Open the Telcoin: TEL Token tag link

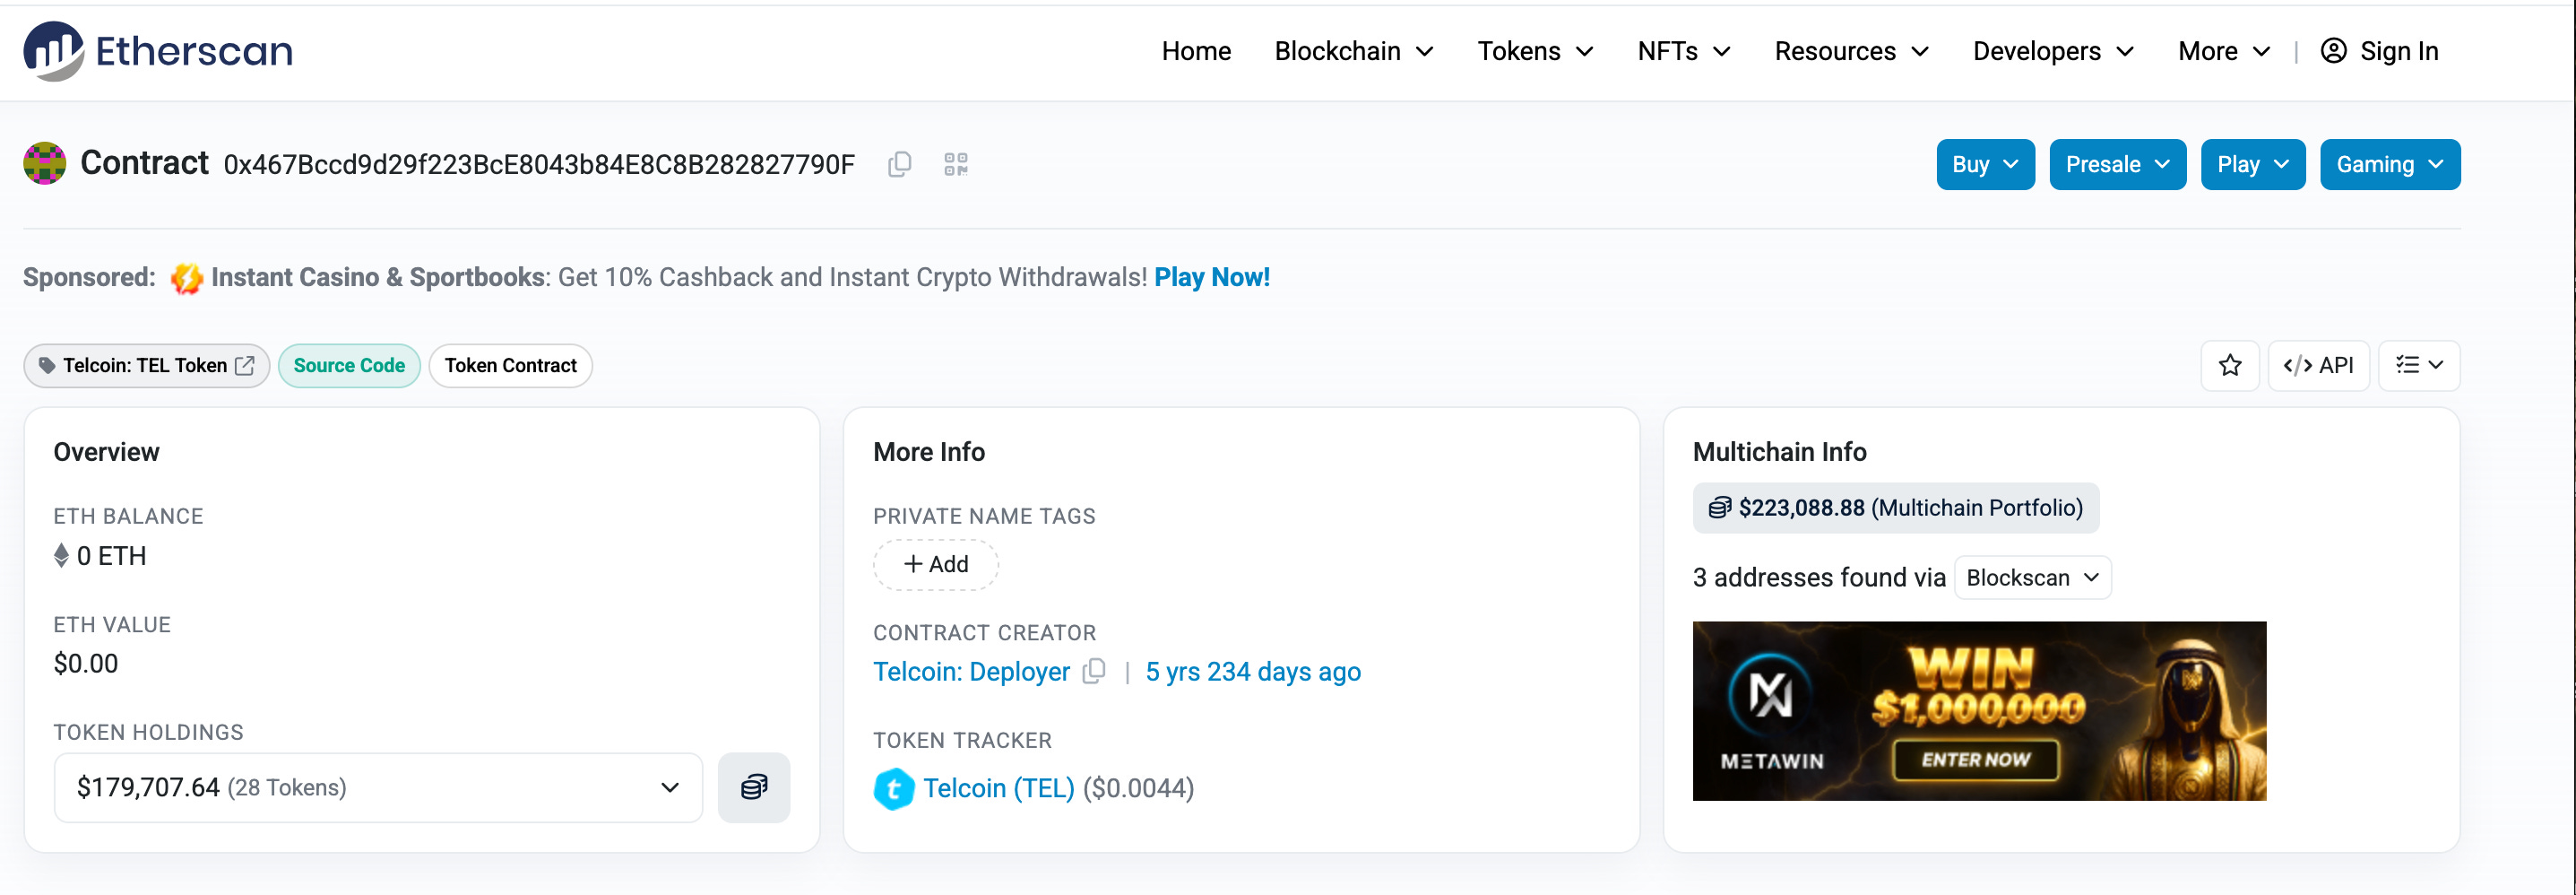coord(146,365)
